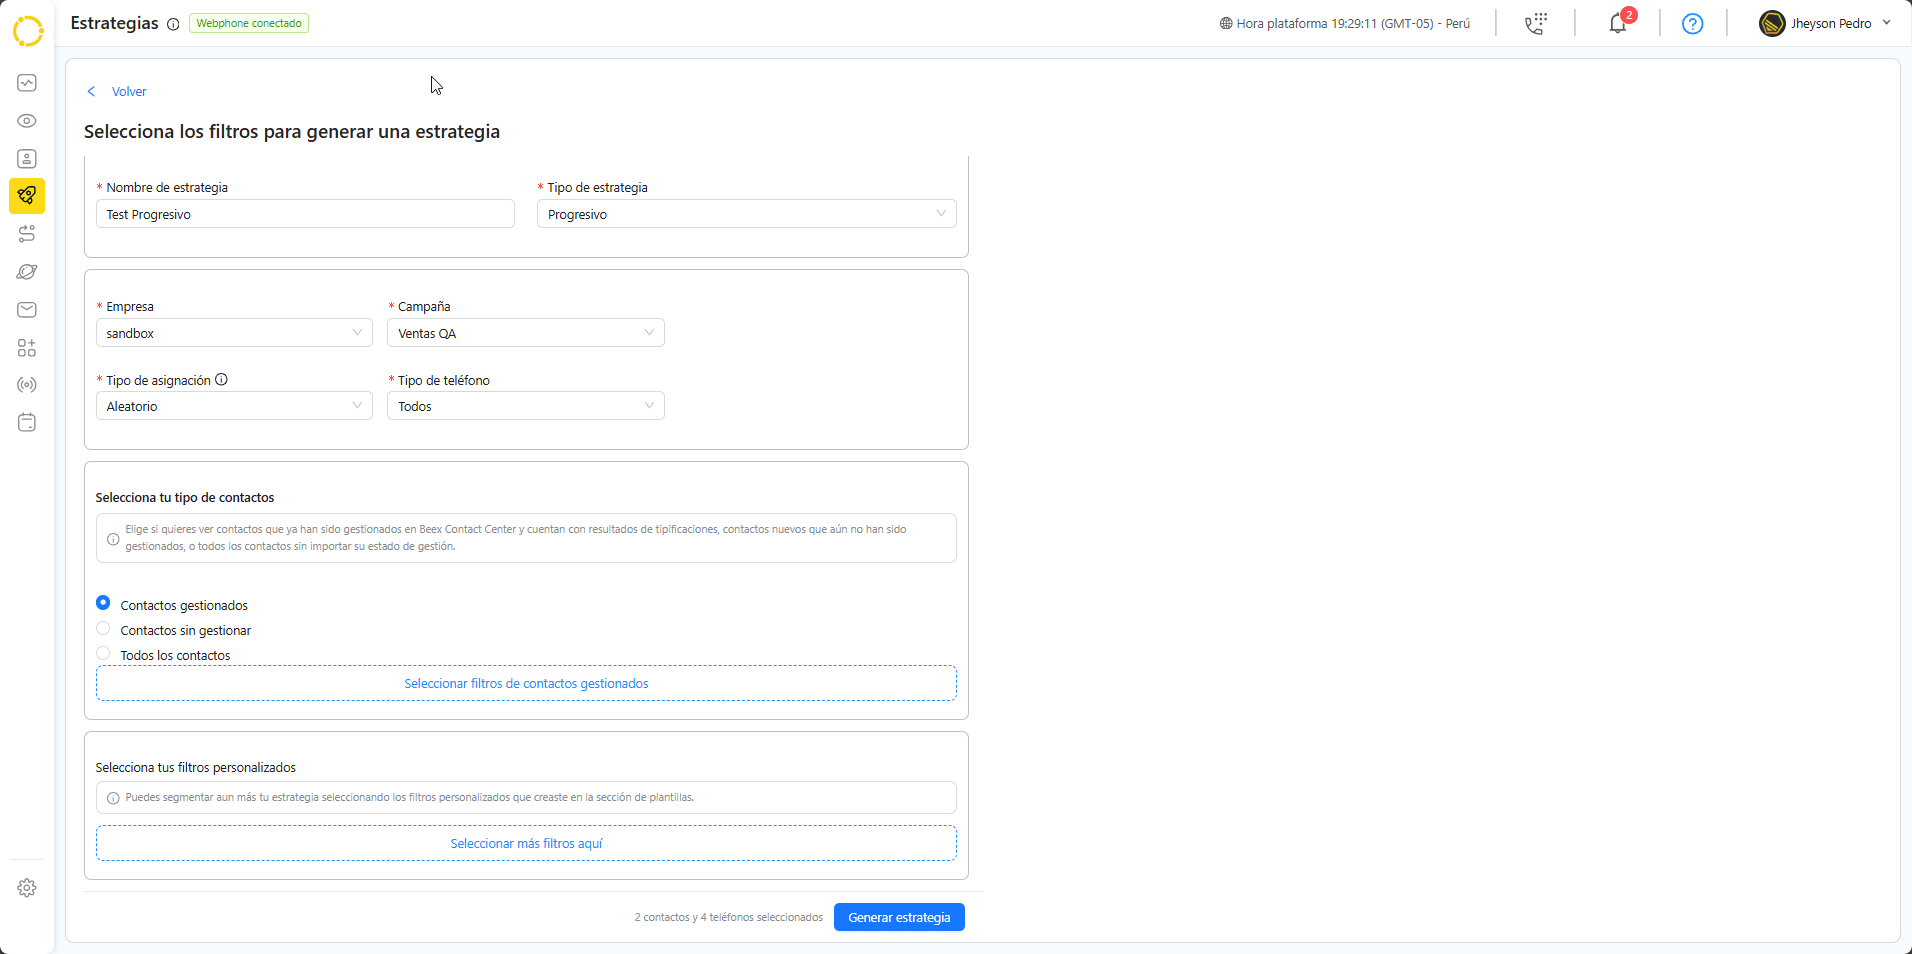Open Jheyson Pedro user menu
The width and height of the screenshot is (1912, 954).
pos(1825,24)
